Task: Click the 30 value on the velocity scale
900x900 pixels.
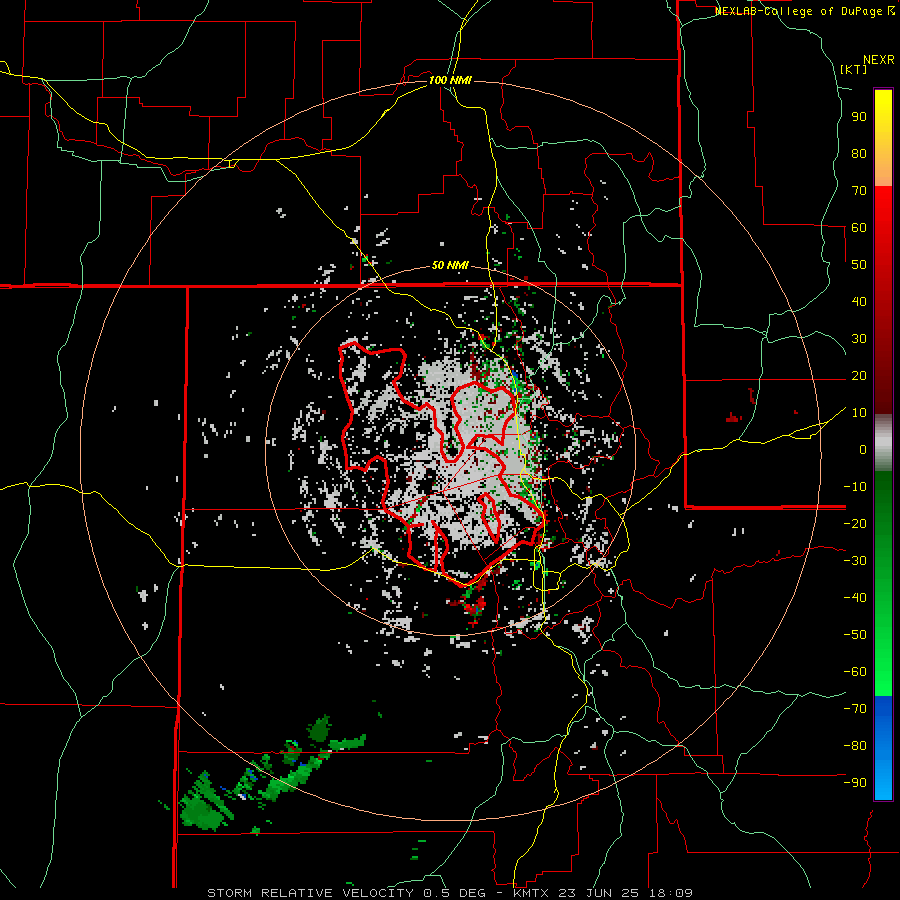Action: 859,339
